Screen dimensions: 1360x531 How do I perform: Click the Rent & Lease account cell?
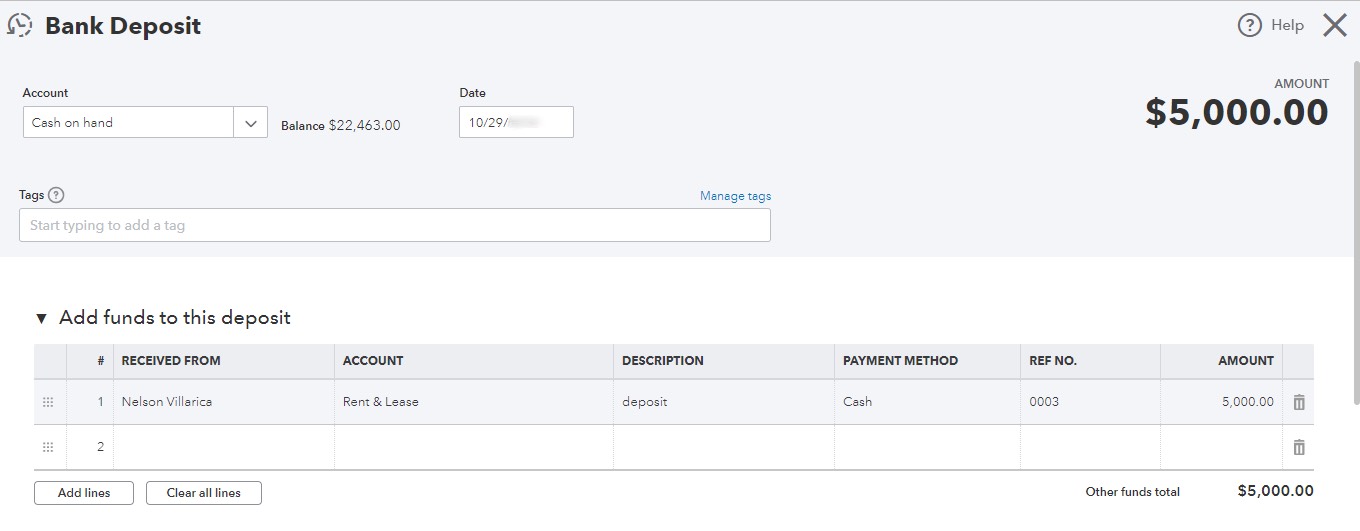click(x=473, y=402)
